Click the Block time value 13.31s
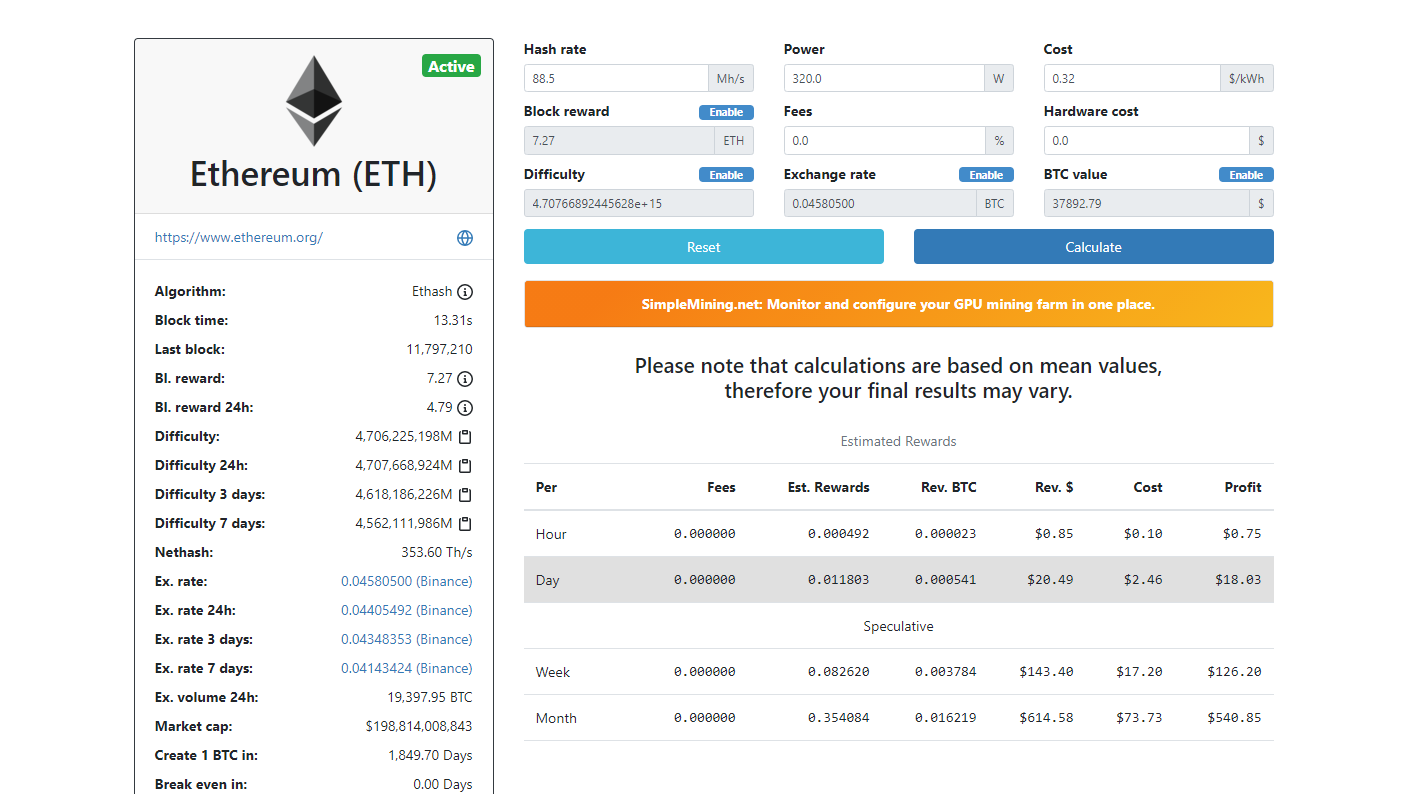This screenshot has width=1420, height=794. point(453,321)
